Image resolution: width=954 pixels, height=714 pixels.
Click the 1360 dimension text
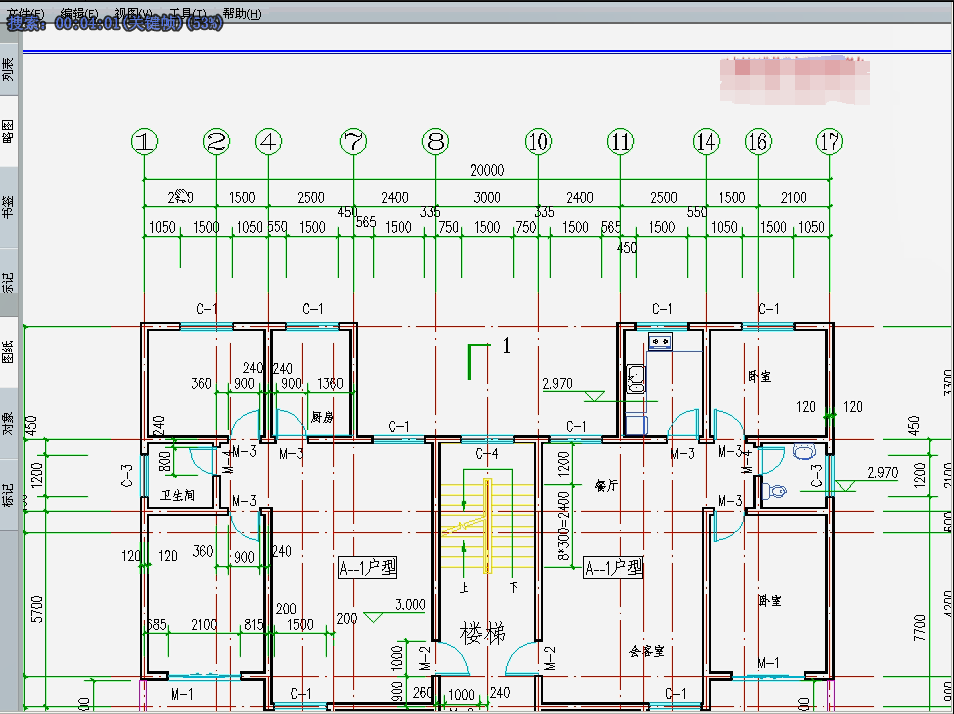click(x=330, y=384)
